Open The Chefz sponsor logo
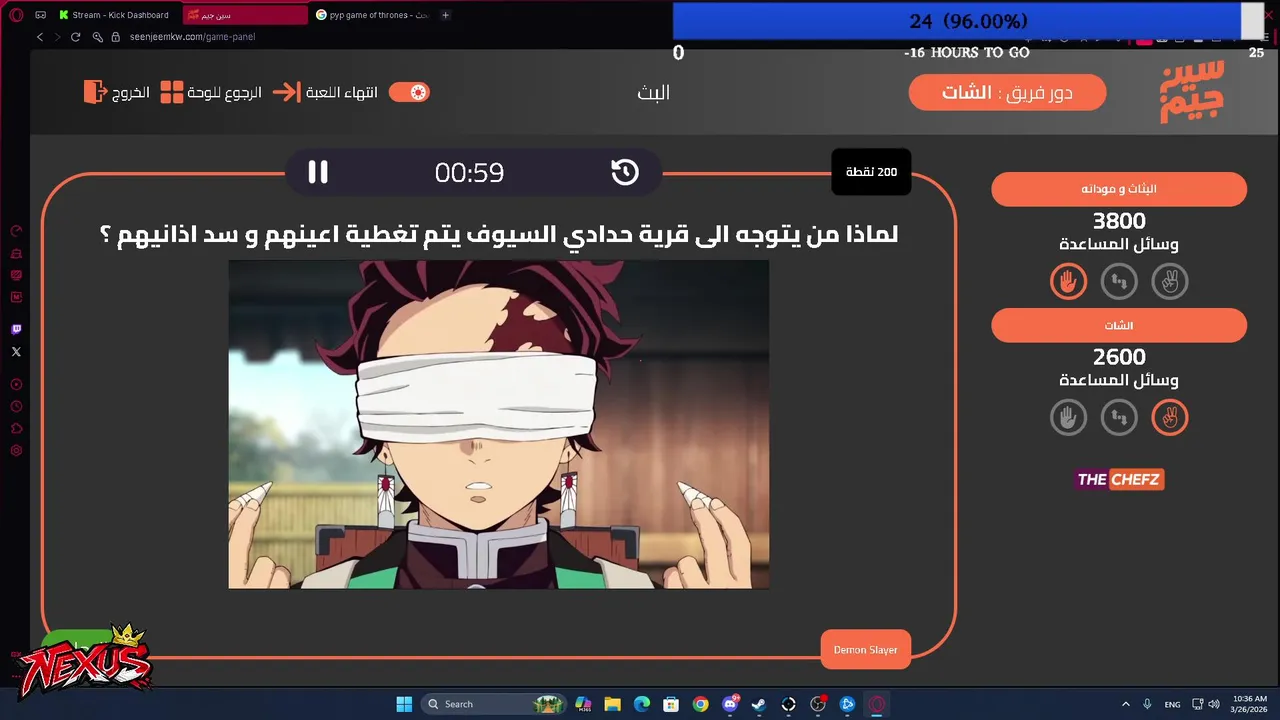The width and height of the screenshot is (1280, 720). click(1119, 479)
